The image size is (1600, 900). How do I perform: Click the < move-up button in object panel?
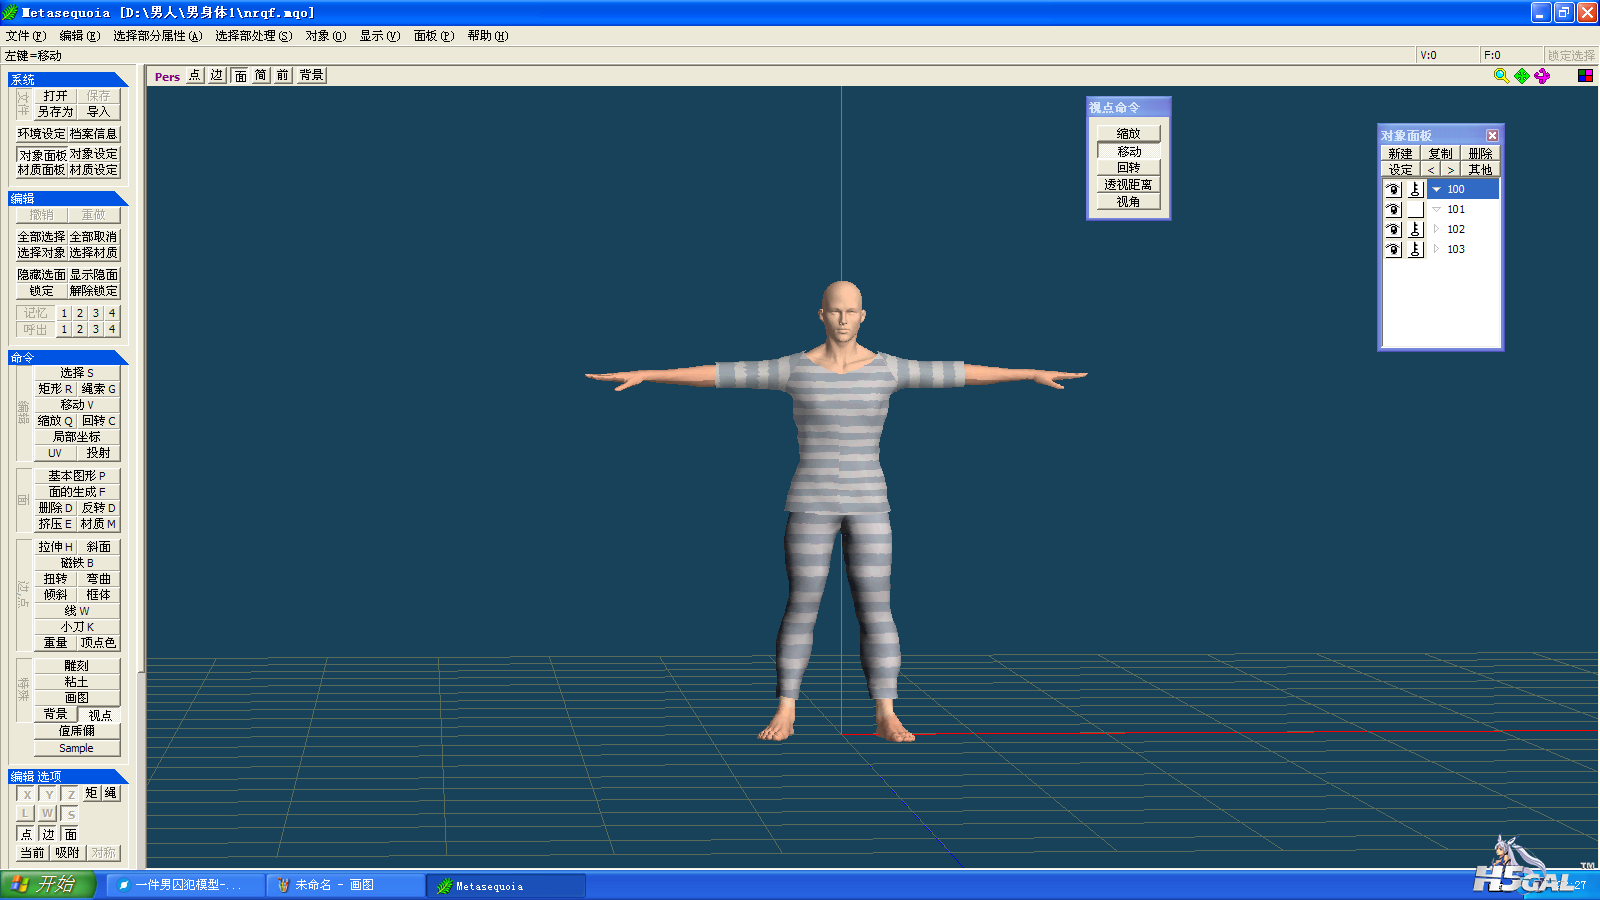(1431, 170)
